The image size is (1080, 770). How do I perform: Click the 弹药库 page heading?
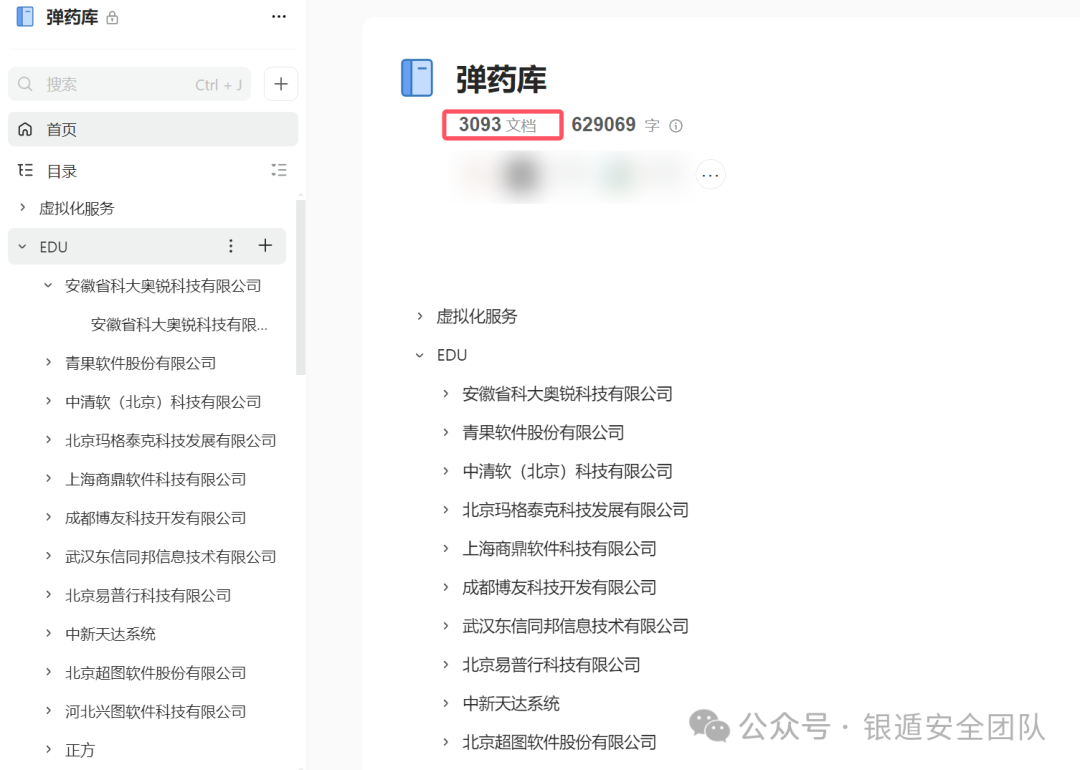point(501,79)
